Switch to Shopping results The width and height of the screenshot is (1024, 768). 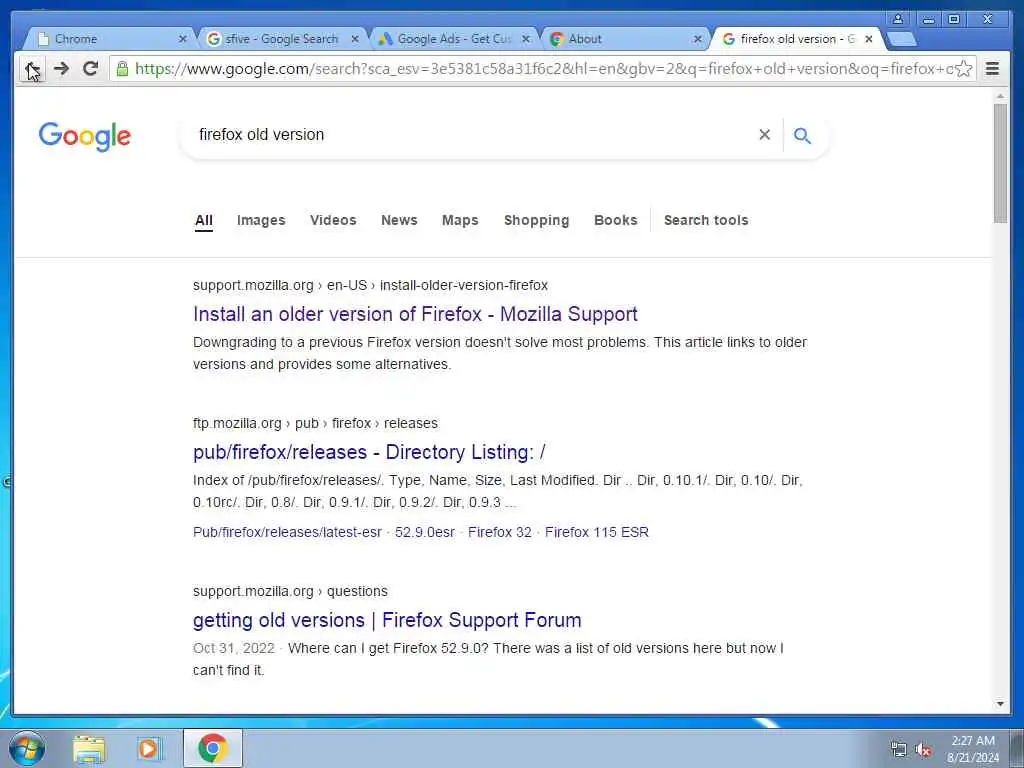point(536,221)
